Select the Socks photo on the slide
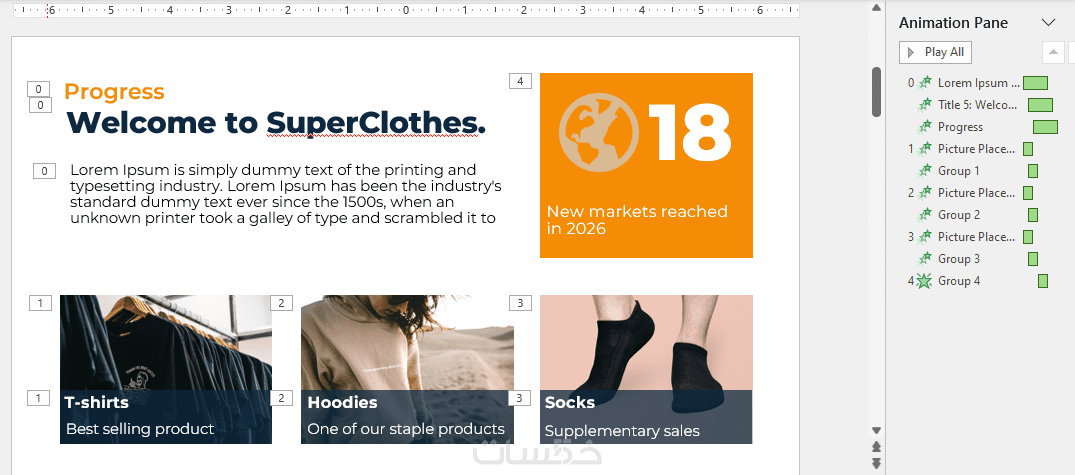This screenshot has width=1075, height=475. coord(646,343)
